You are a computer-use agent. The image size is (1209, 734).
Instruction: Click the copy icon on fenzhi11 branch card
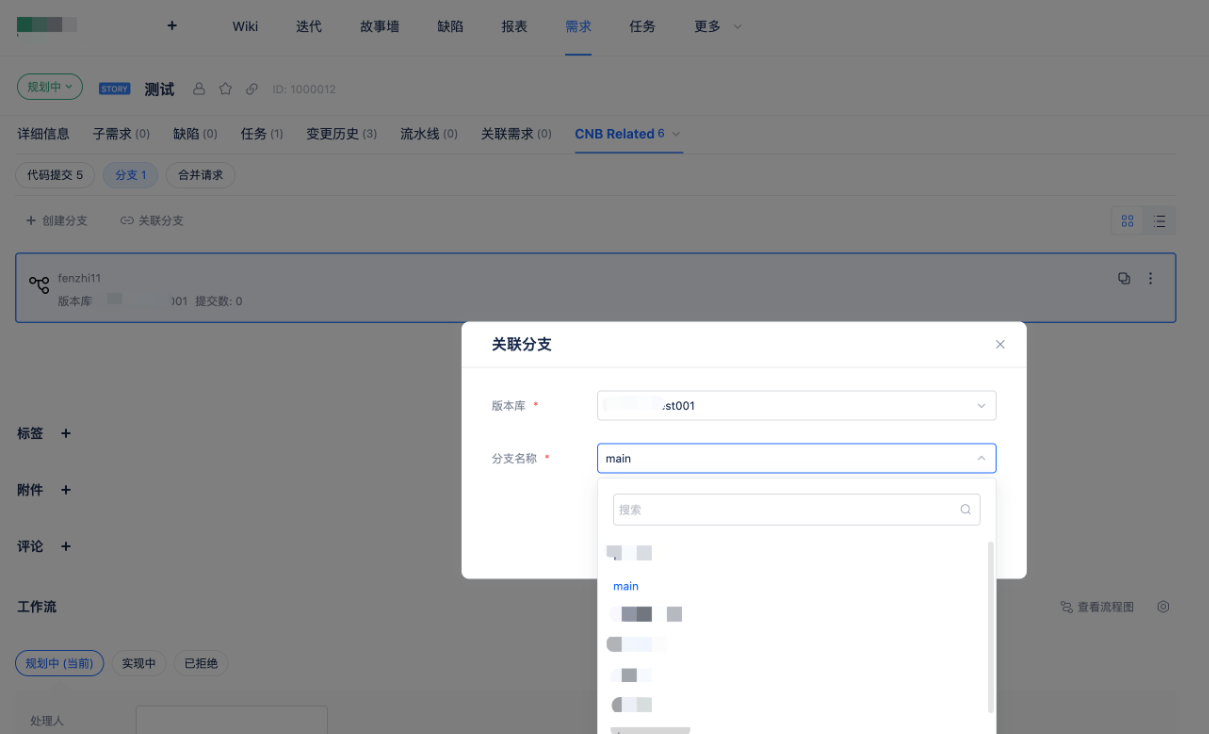1124,278
